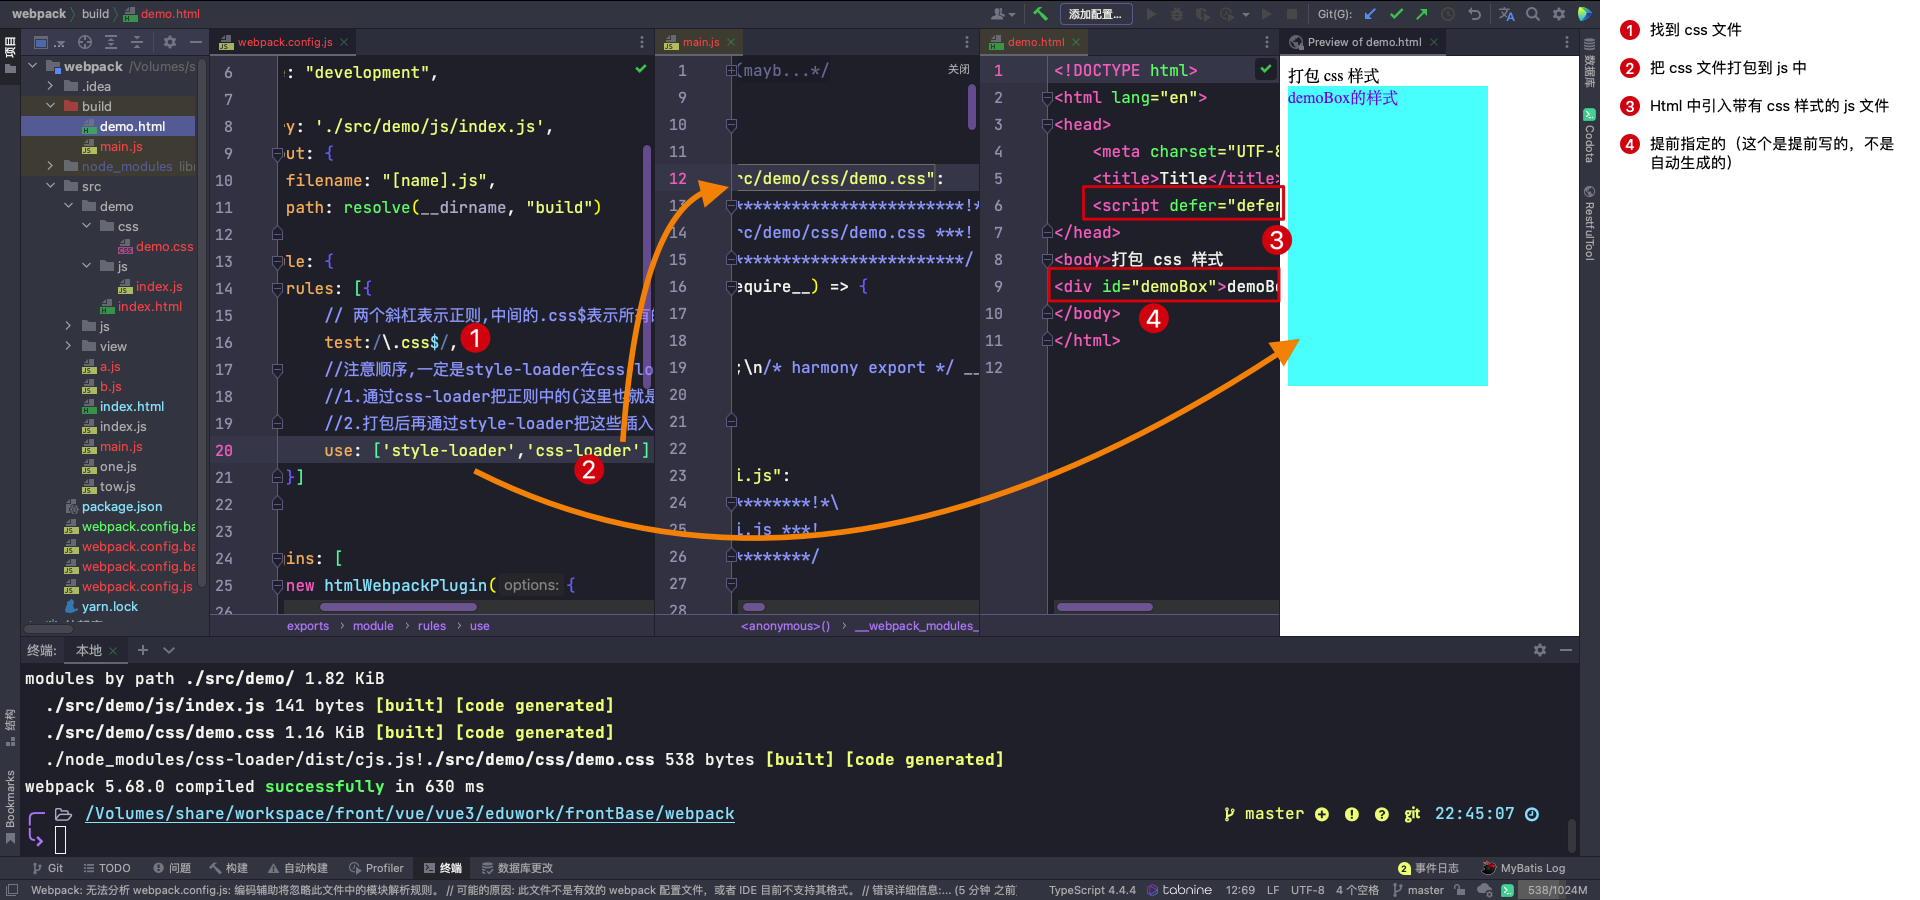Open the run configuration dropdown 添加配置...

point(1097,14)
